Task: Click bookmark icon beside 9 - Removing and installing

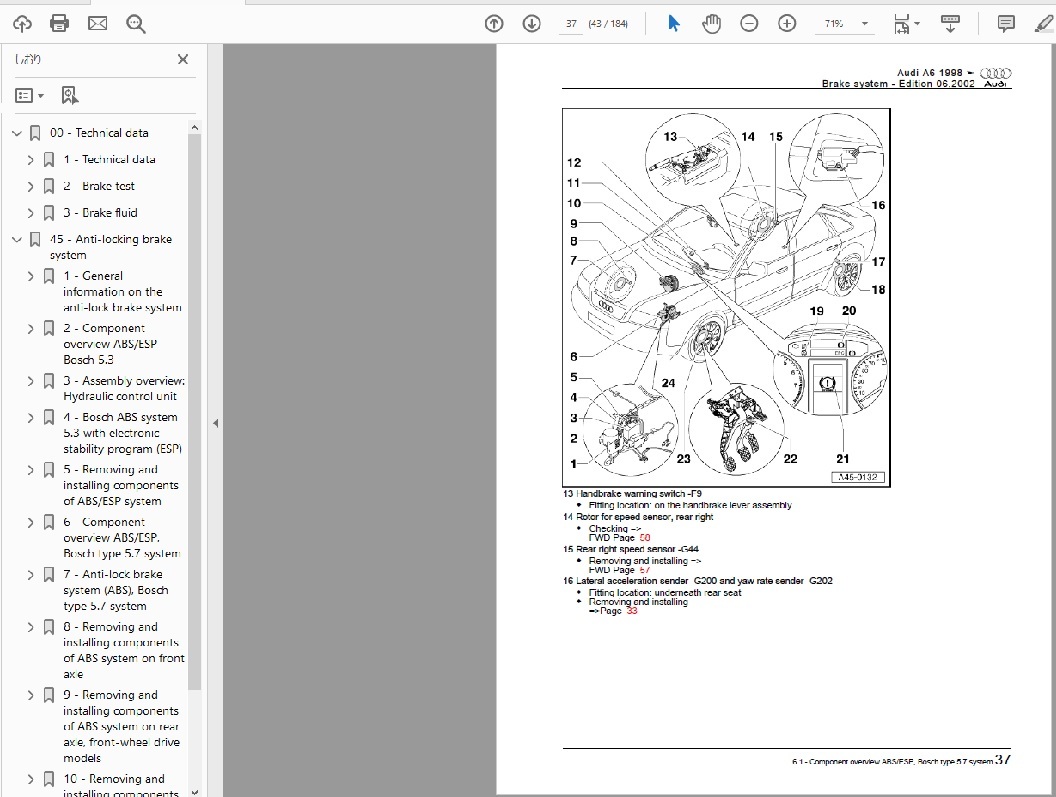Action: click(49, 695)
